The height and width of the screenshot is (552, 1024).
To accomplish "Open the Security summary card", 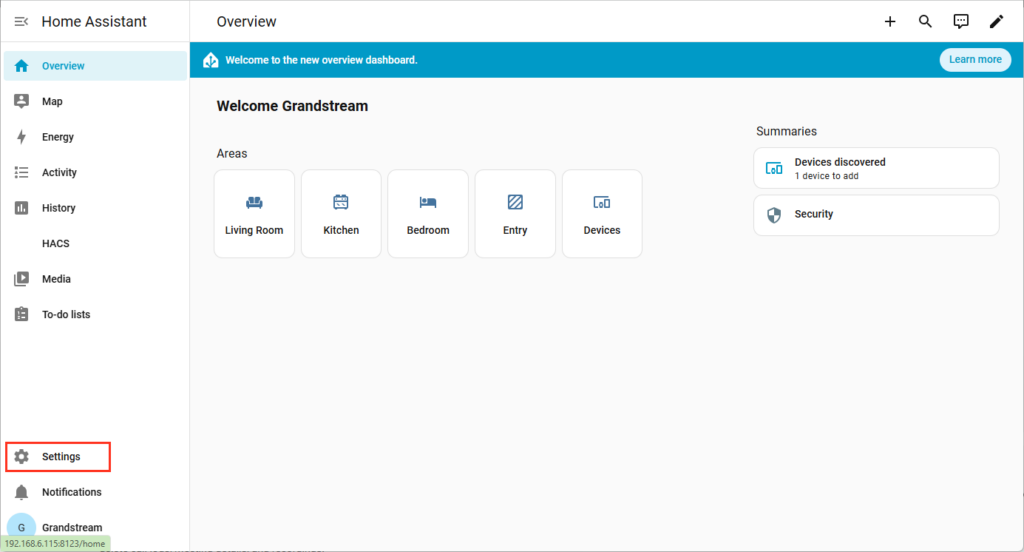I will 876,215.
